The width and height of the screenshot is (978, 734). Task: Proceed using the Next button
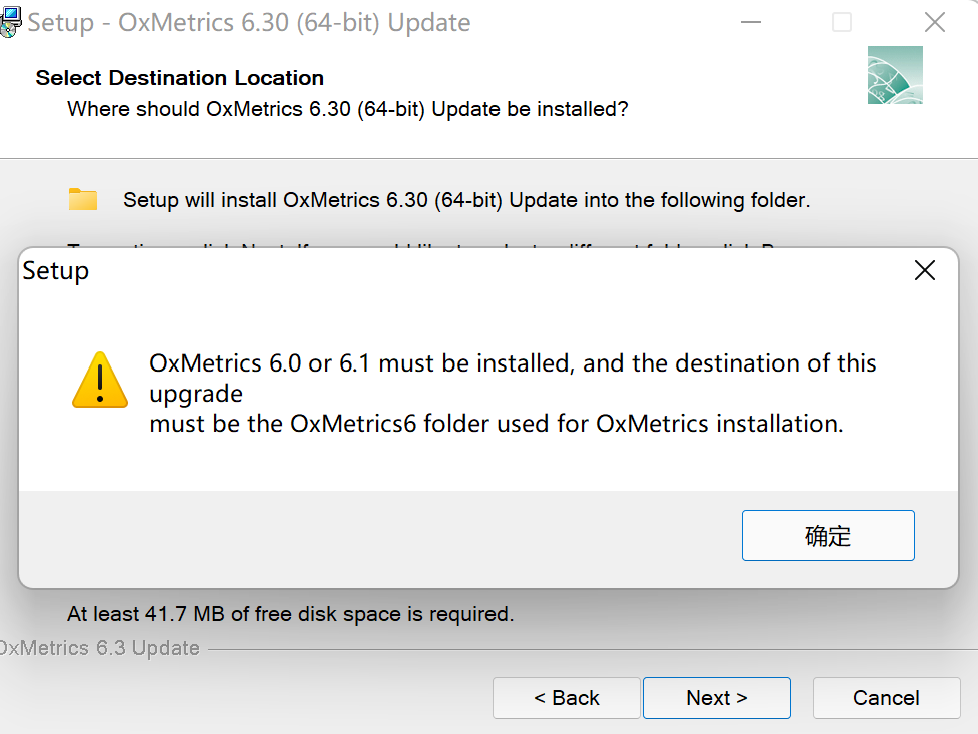716,698
